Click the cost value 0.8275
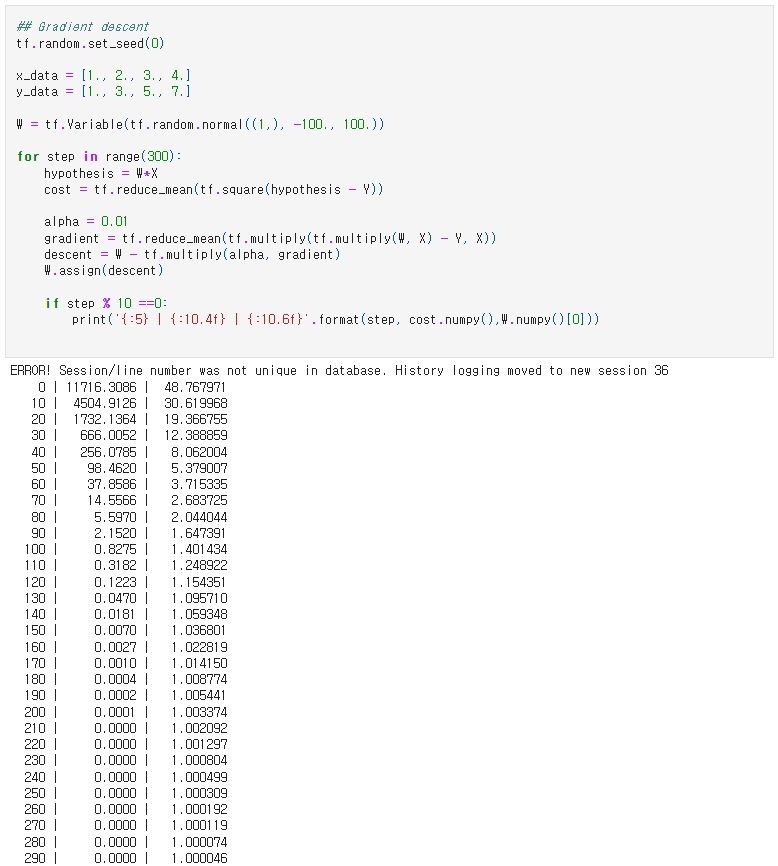 click(x=115, y=549)
